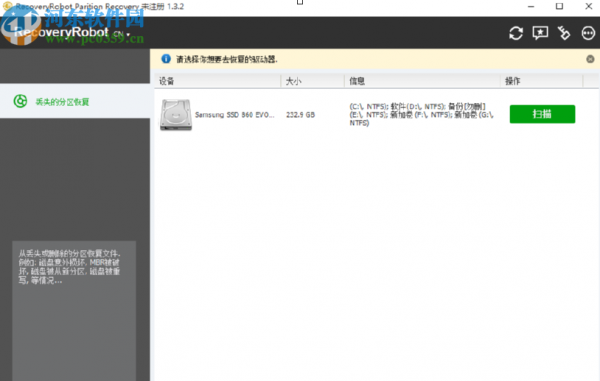Click the partition info text for the Samsung drive
Viewport: 600px width, 381px height.
421,114
